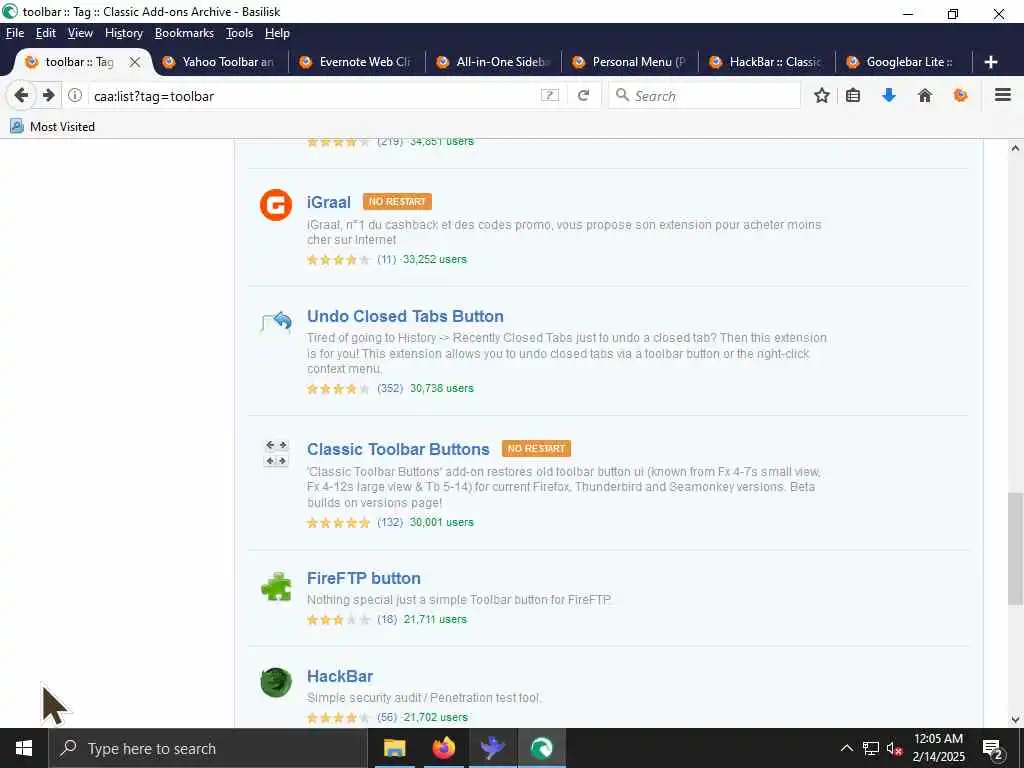Open the iGraal add-on link

(x=328, y=202)
